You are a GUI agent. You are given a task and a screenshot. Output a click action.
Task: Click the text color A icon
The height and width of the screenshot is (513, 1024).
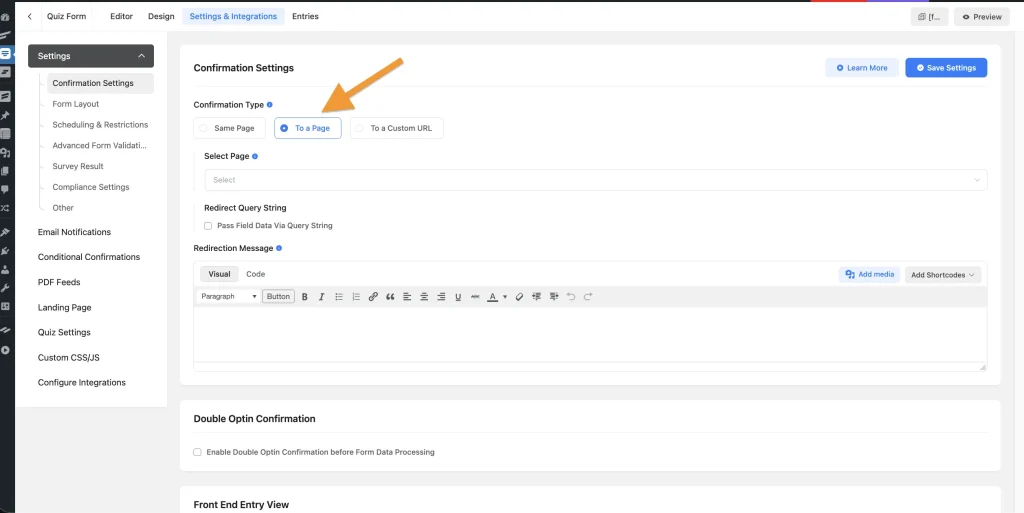pos(492,297)
